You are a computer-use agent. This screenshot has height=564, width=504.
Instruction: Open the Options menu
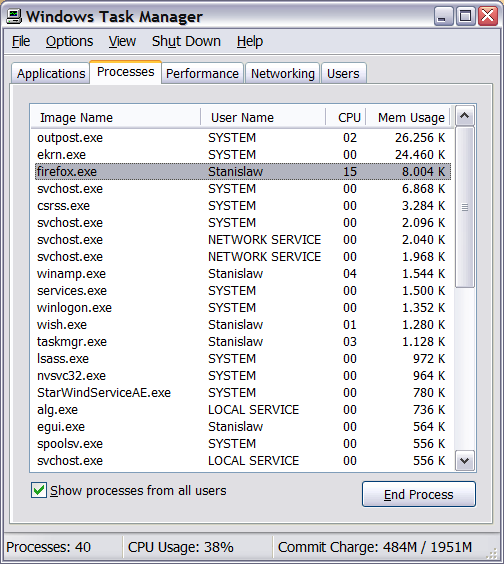pos(69,41)
